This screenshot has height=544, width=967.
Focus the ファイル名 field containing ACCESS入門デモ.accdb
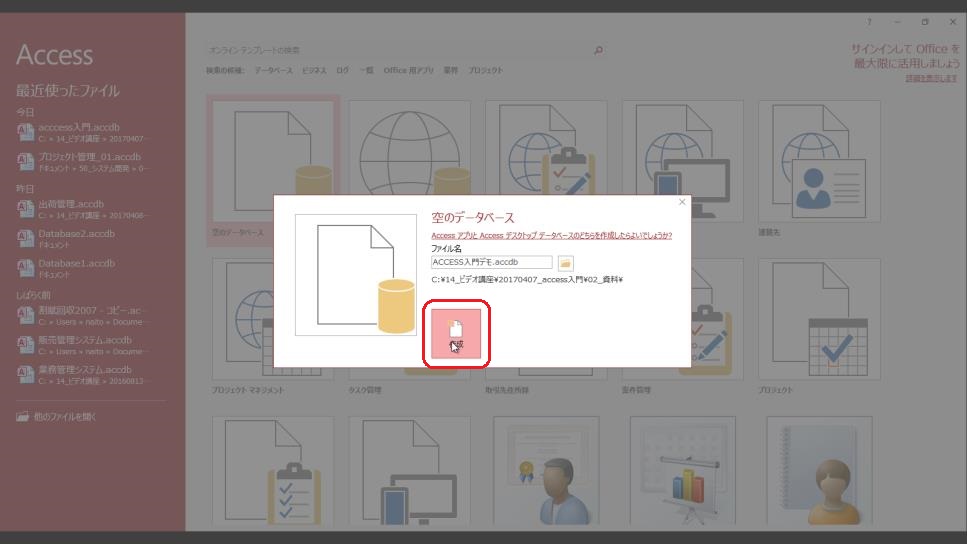coord(492,262)
